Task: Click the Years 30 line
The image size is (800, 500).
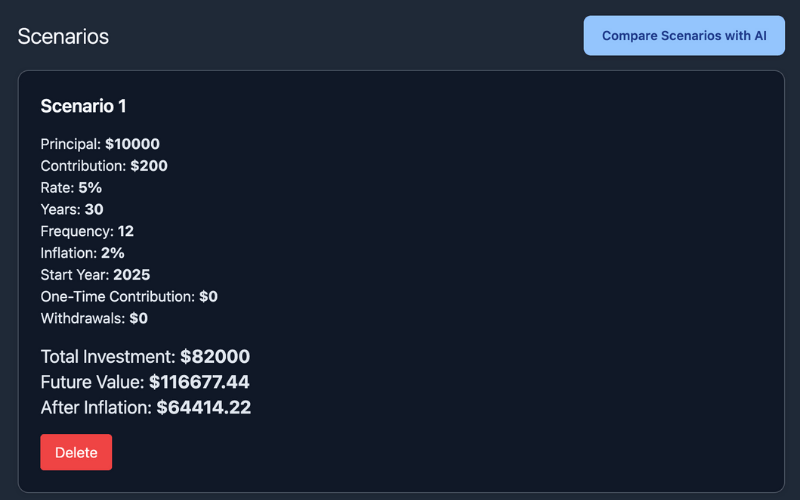Action: tap(72, 210)
